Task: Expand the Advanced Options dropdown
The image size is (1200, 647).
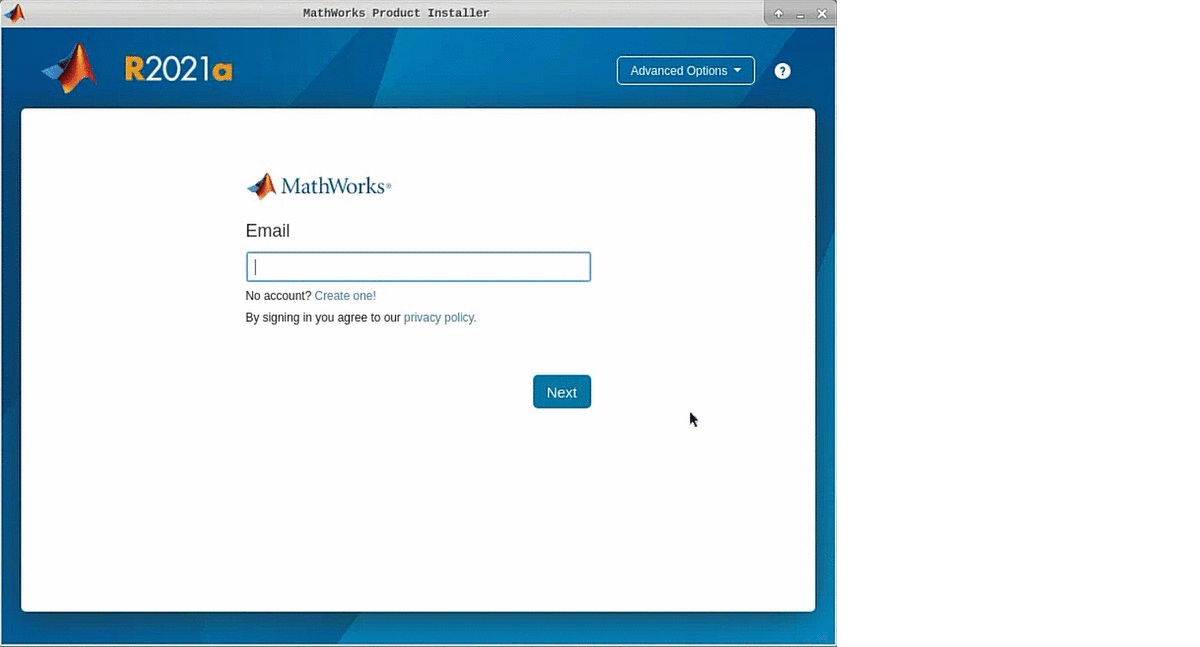Action: (686, 71)
